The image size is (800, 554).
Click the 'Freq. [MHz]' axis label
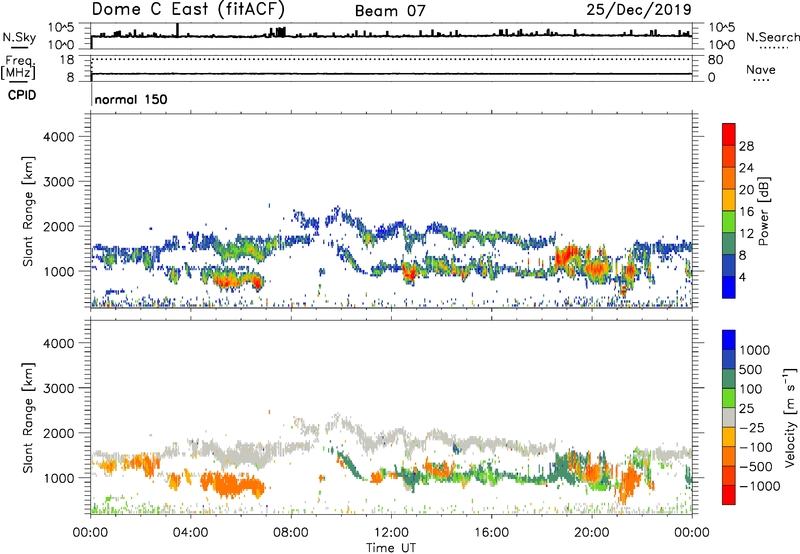tap(19, 67)
